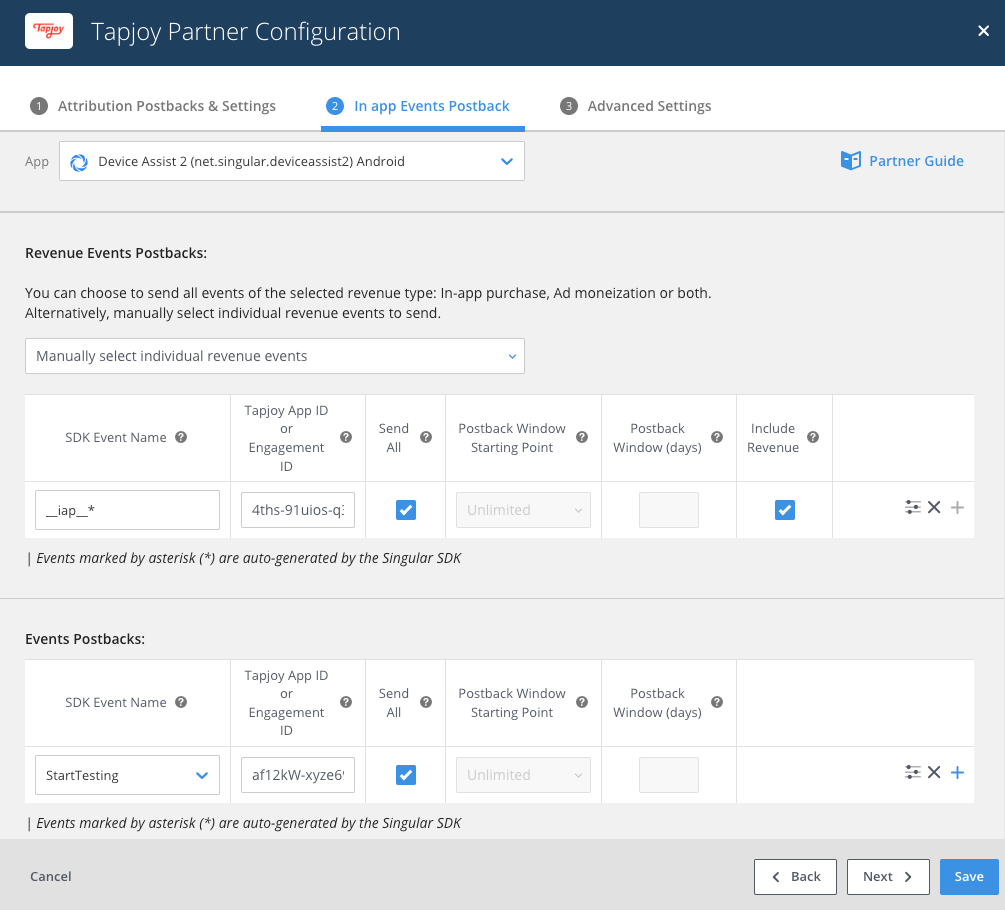
Task: Show help for revenue Tapjoy App ID column
Action: coord(346,437)
